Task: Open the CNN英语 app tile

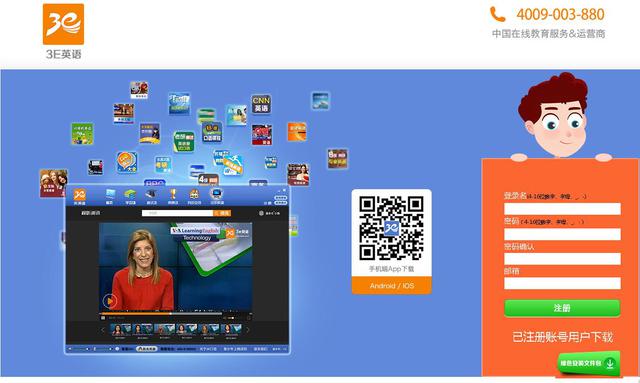Action: tap(261, 105)
